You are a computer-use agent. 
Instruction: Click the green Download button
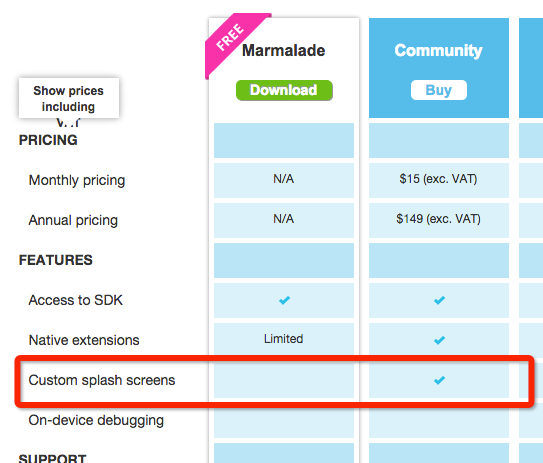[x=284, y=90]
